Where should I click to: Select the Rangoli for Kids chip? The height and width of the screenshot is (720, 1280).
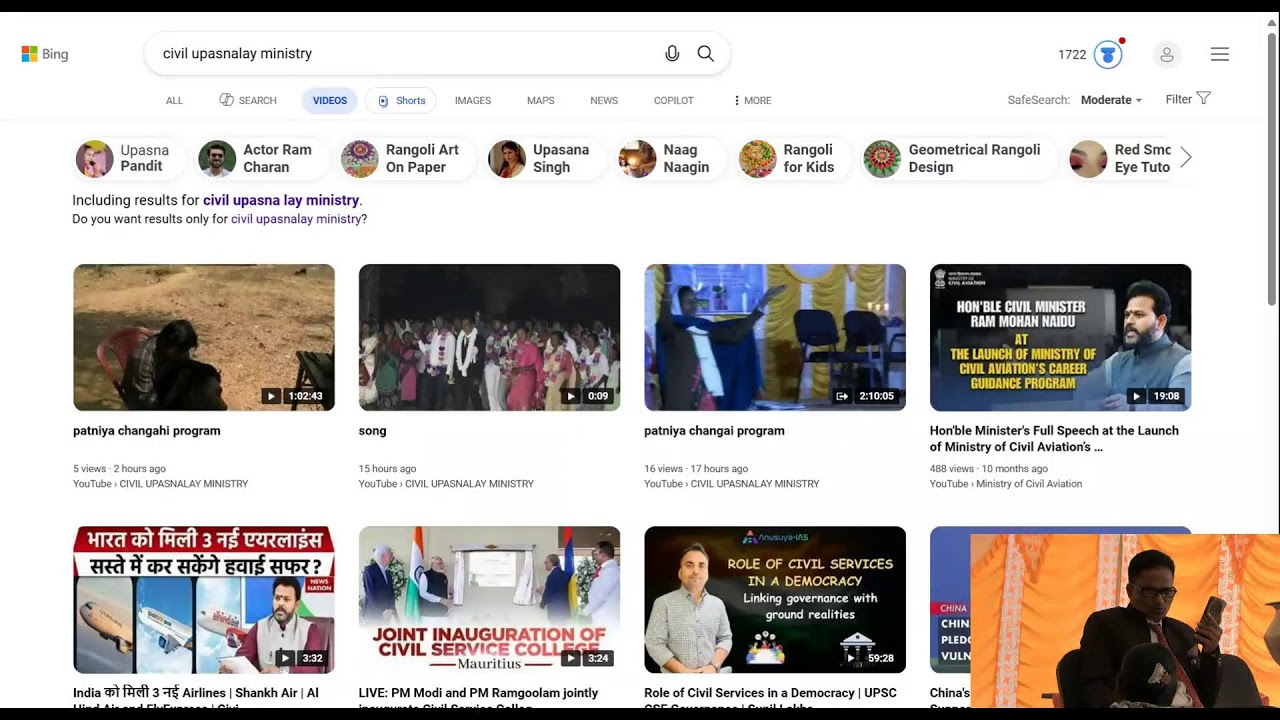point(795,158)
